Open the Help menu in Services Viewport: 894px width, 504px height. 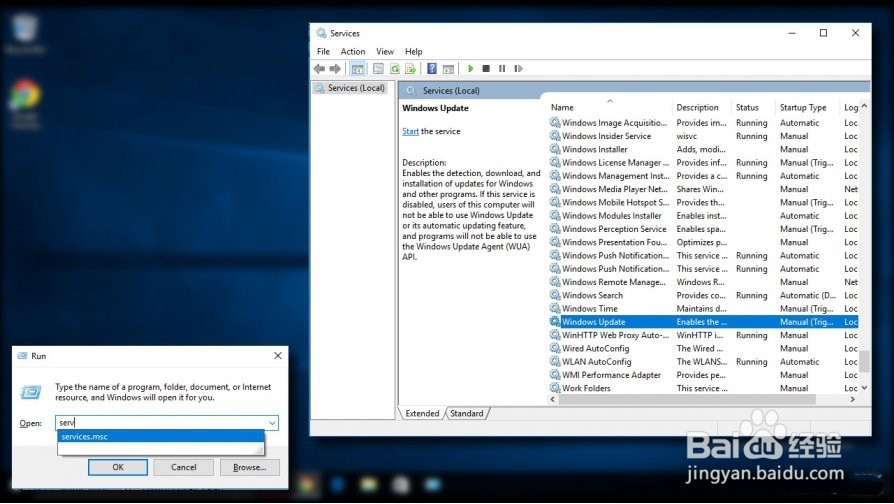413,51
